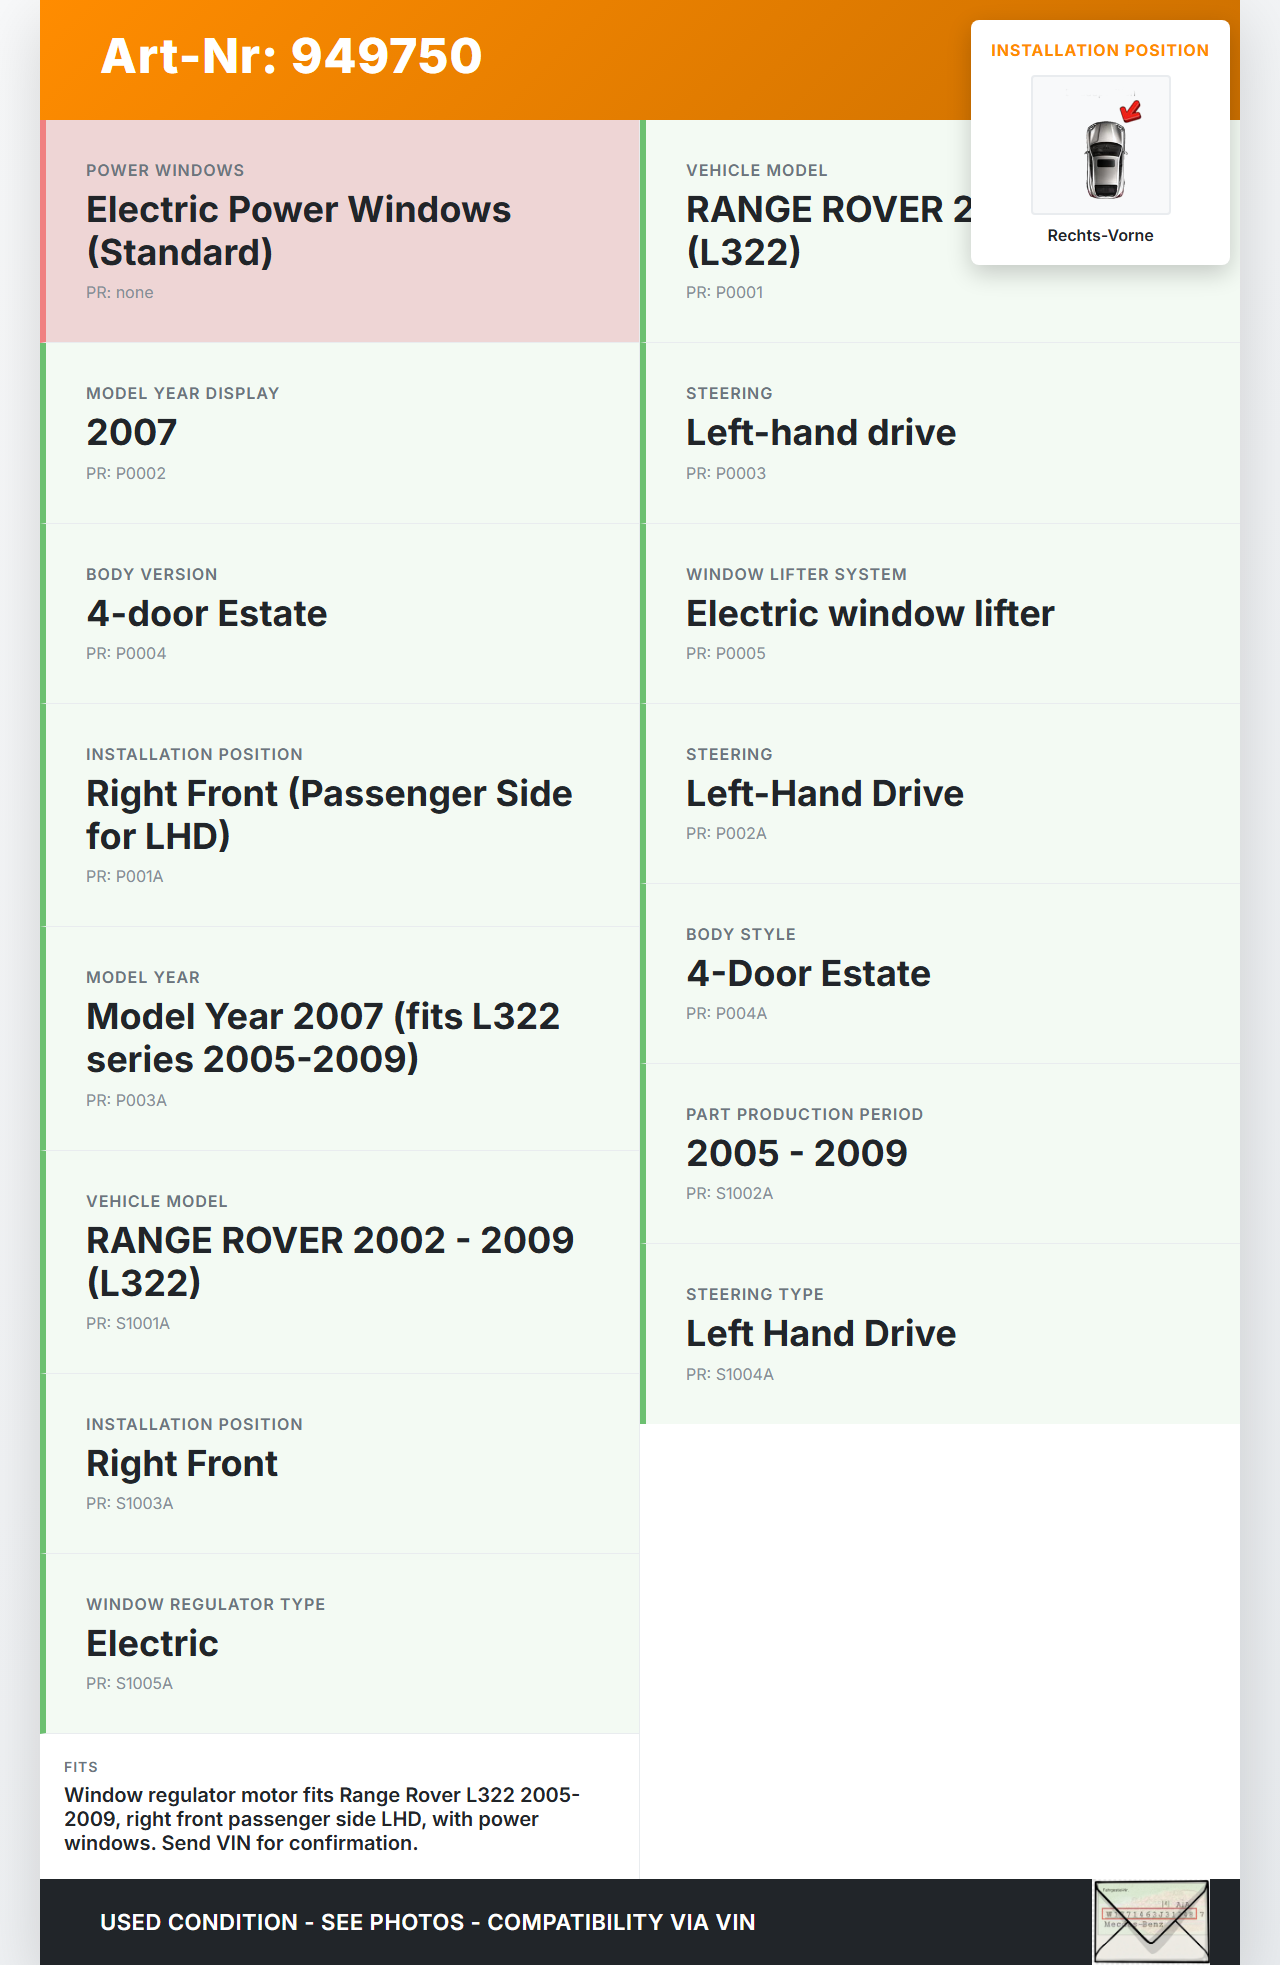The width and height of the screenshot is (1280, 1966).
Task: Click the Used Condition footer banner text
Action: (x=427, y=1922)
